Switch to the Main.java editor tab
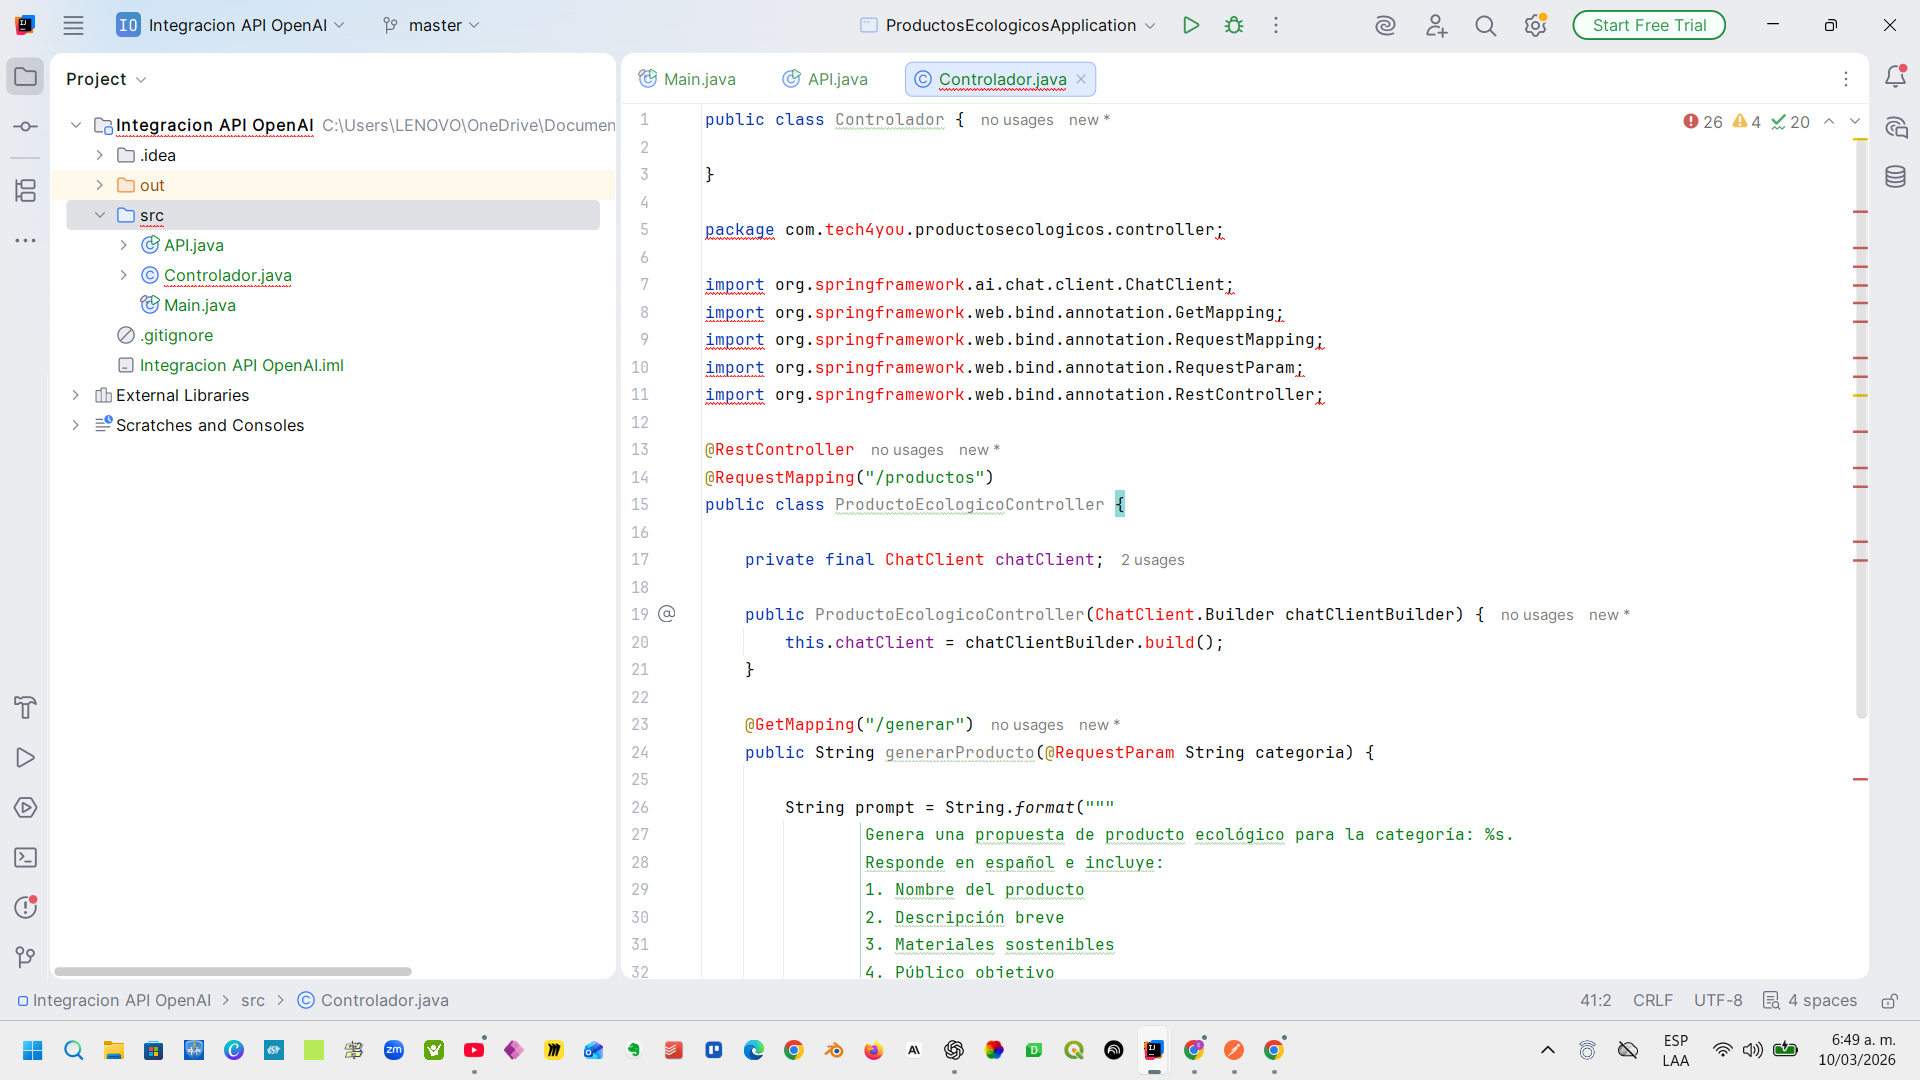This screenshot has height=1080, width=1920. pyautogui.click(x=687, y=79)
